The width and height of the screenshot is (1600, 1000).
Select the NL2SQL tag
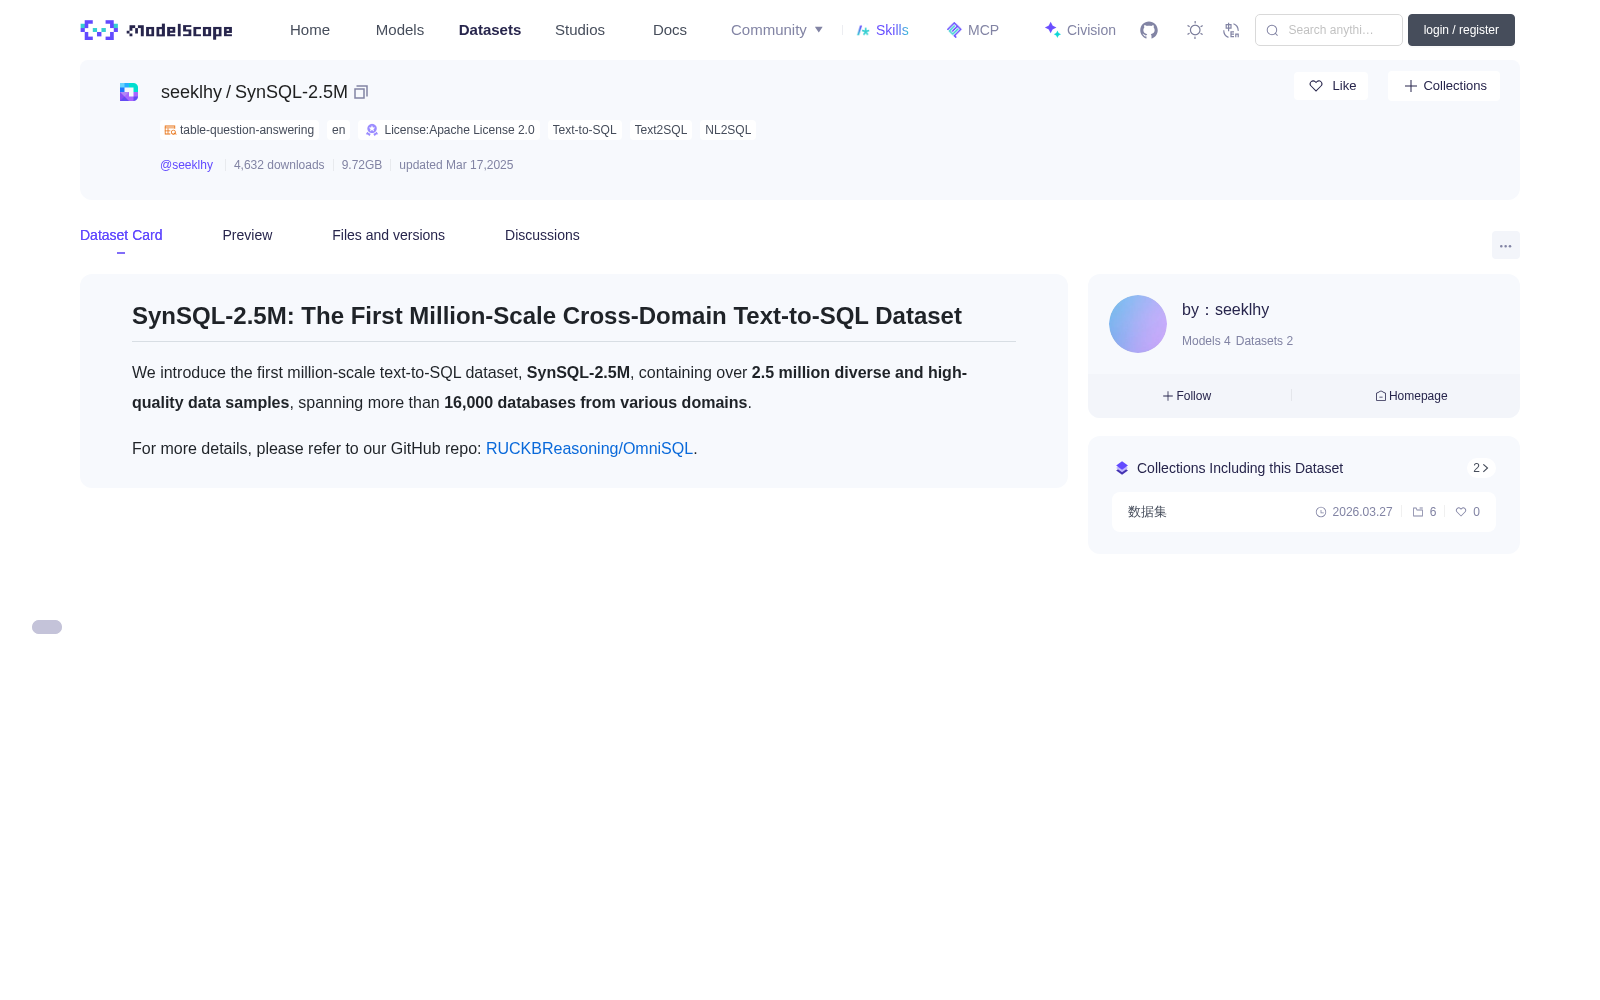pos(728,130)
